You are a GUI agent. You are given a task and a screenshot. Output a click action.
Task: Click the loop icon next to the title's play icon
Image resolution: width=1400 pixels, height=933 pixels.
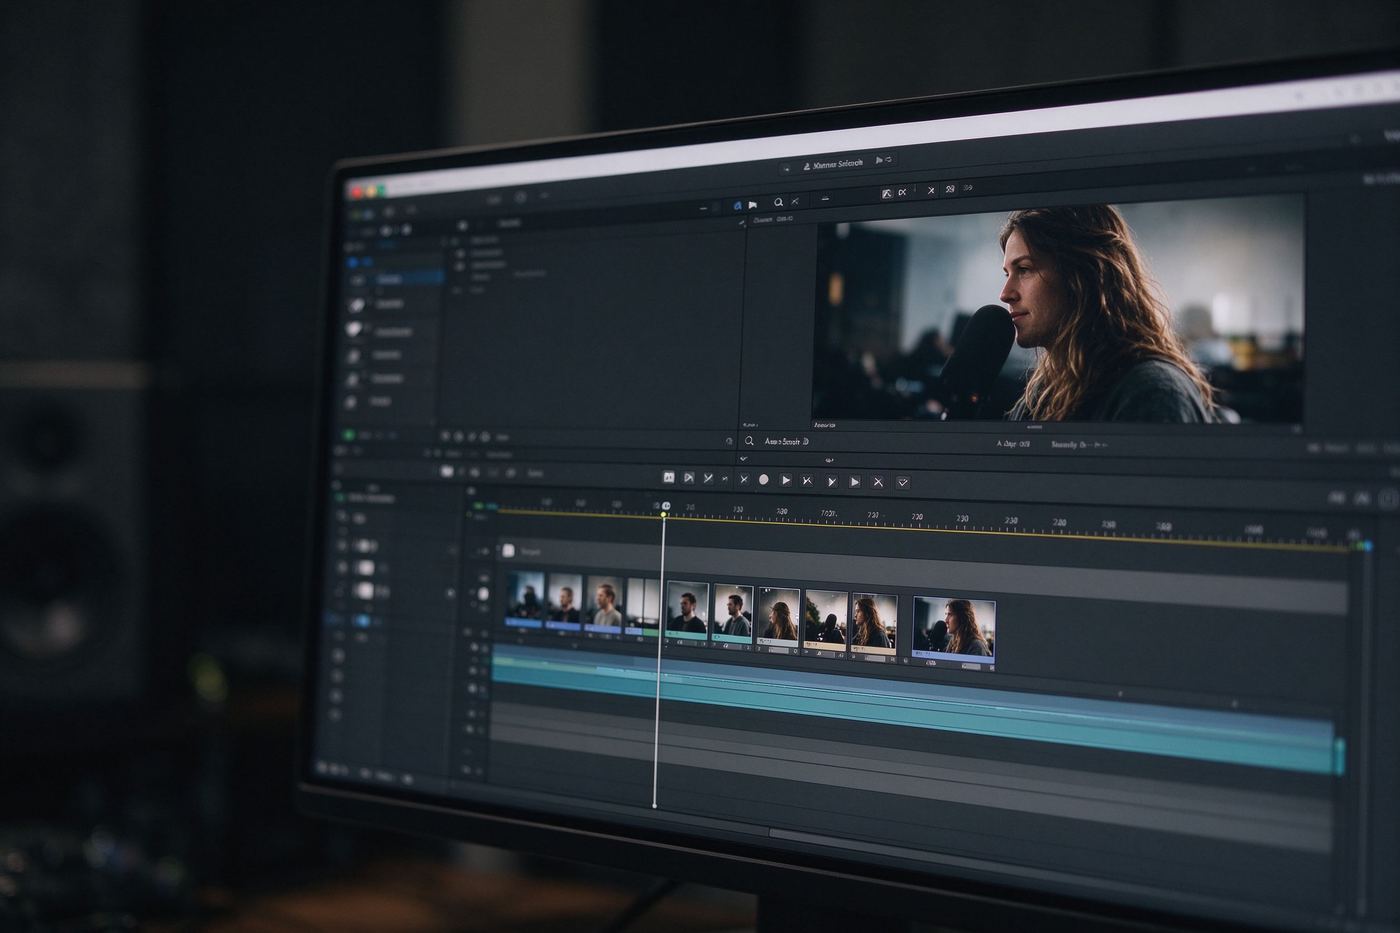[x=889, y=159]
